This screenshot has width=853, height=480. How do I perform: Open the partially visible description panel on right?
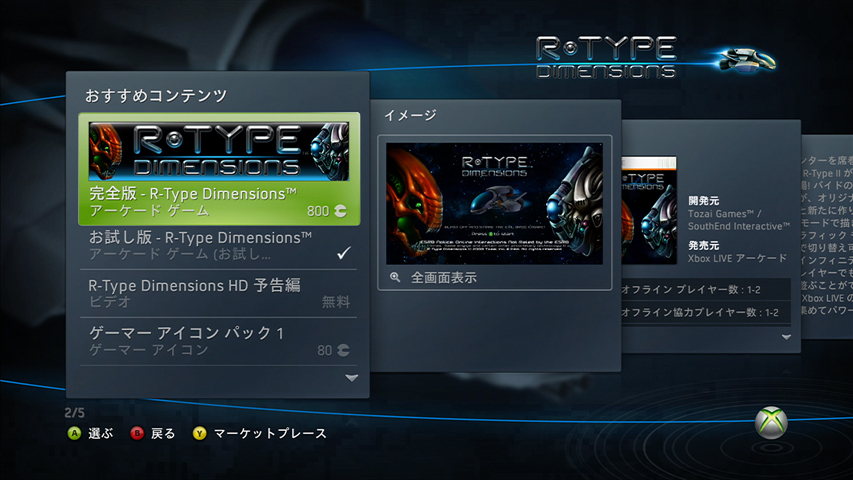pos(827,237)
